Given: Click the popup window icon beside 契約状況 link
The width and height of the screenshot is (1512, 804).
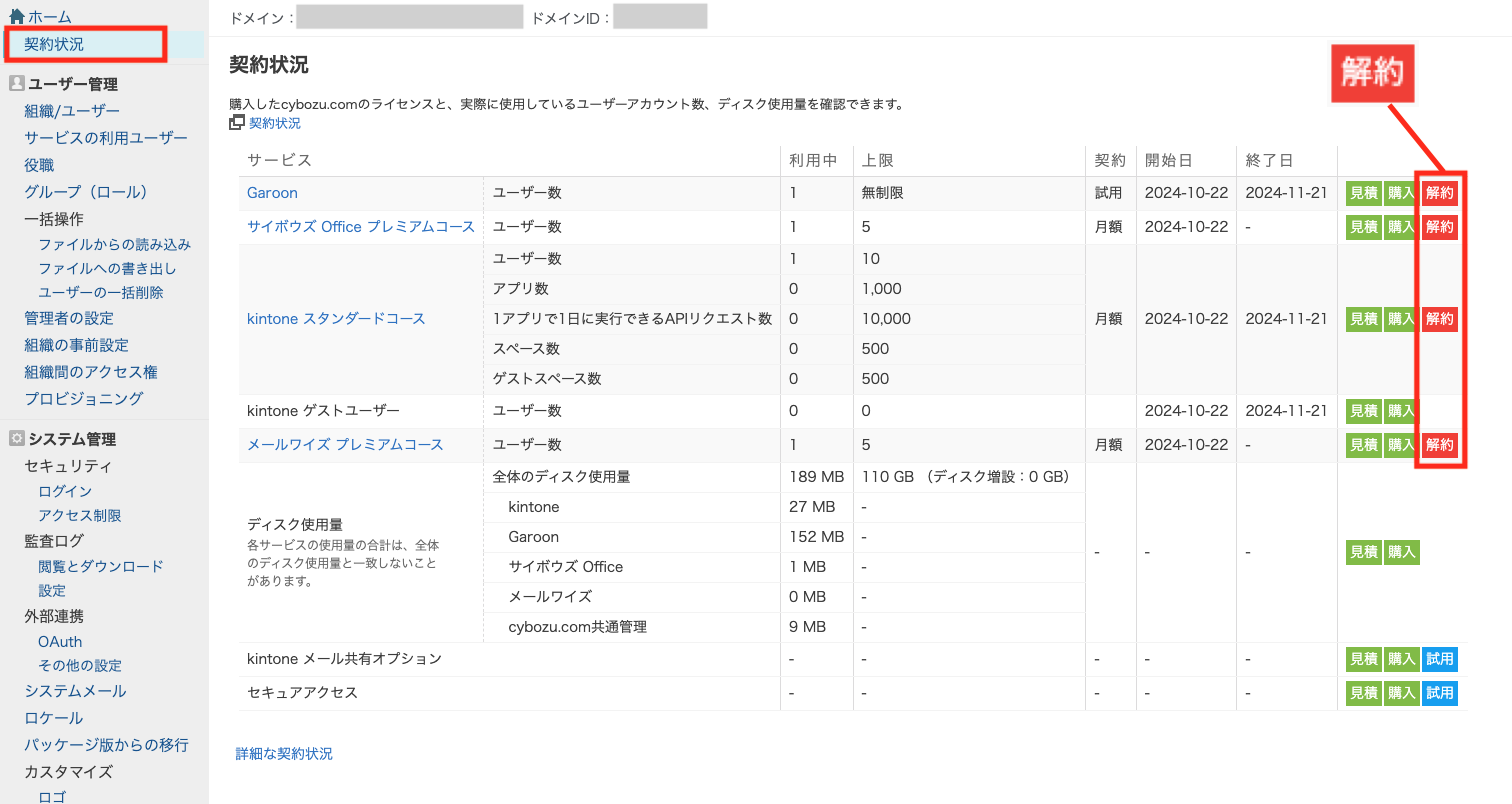Looking at the screenshot, I should click(x=237, y=123).
